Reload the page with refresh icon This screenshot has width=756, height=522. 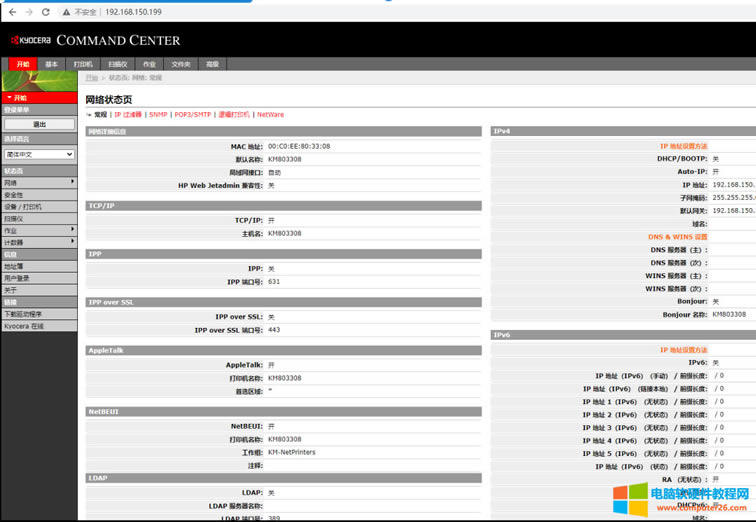46,12
